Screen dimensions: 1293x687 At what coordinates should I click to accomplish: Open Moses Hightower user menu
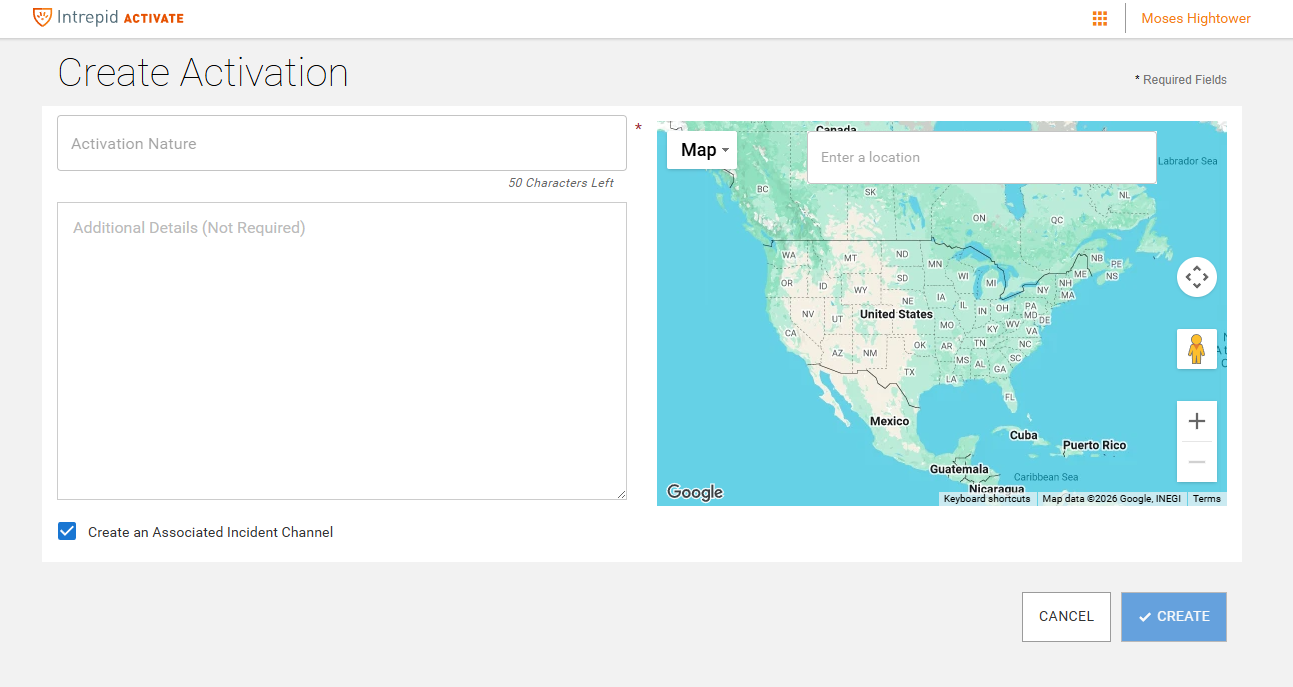(1196, 18)
